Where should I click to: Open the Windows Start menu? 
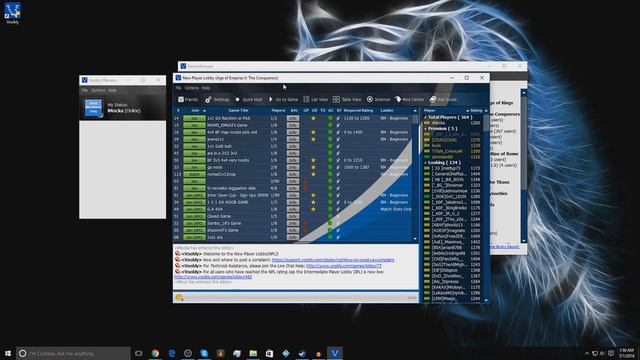(x=8, y=353)
